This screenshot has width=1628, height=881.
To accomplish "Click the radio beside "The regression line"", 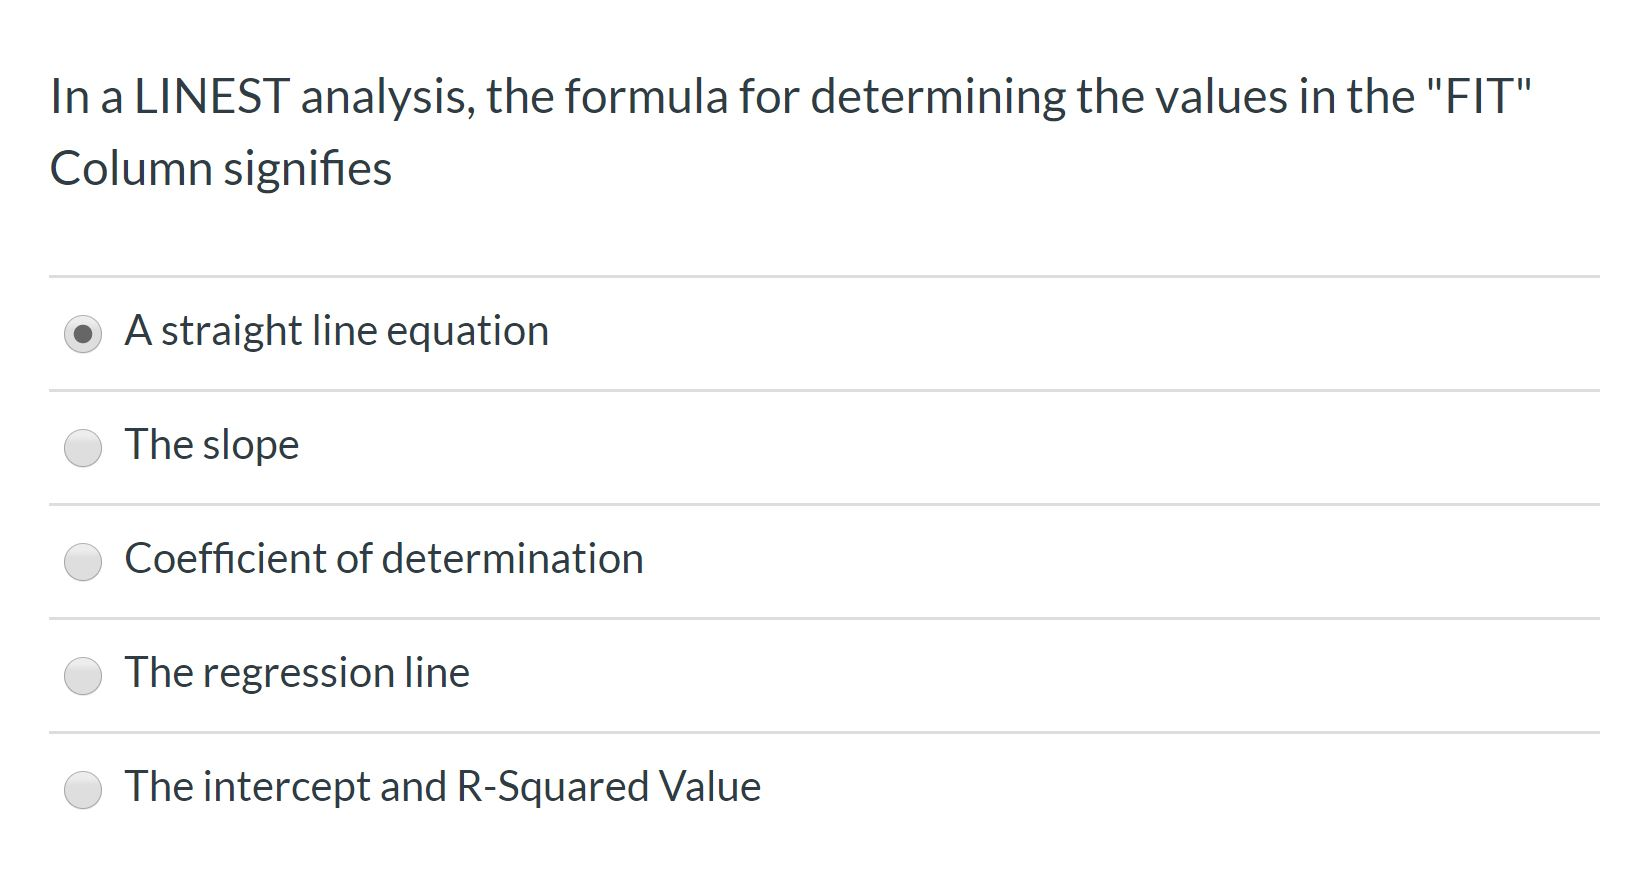I will [83, 676].
